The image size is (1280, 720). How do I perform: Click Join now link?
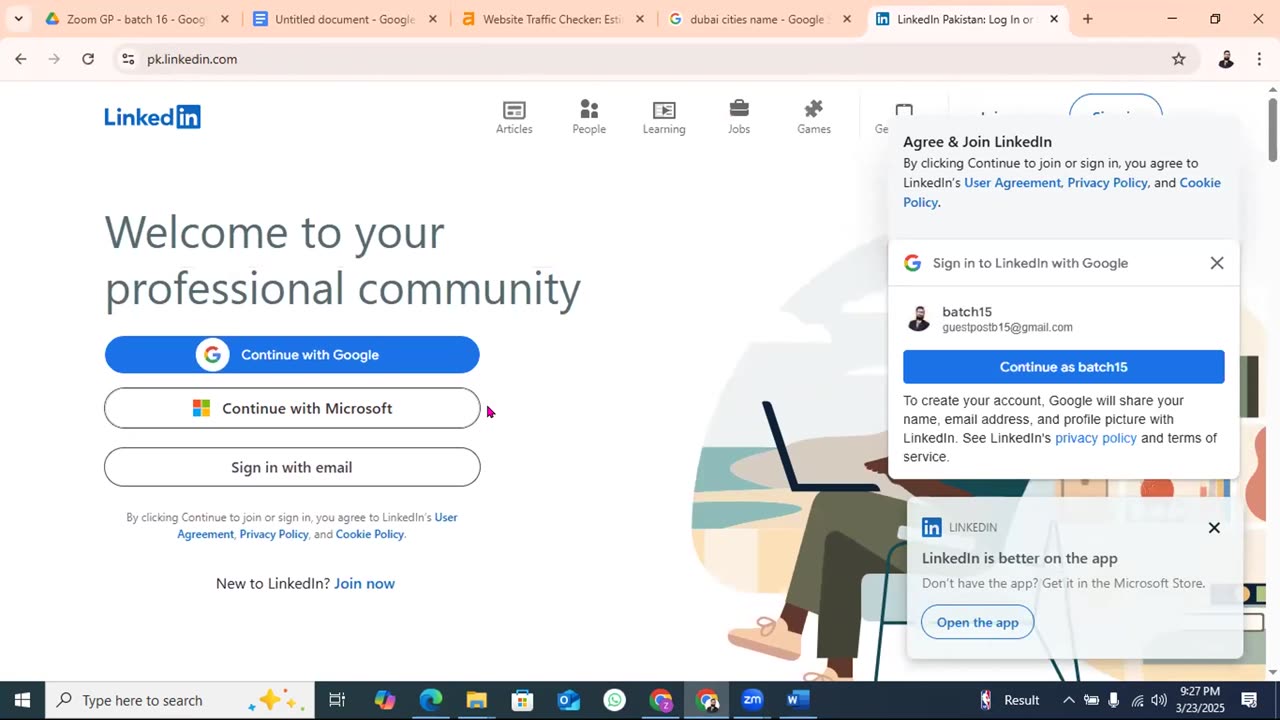pyautogui.click(x=364, y=583)
